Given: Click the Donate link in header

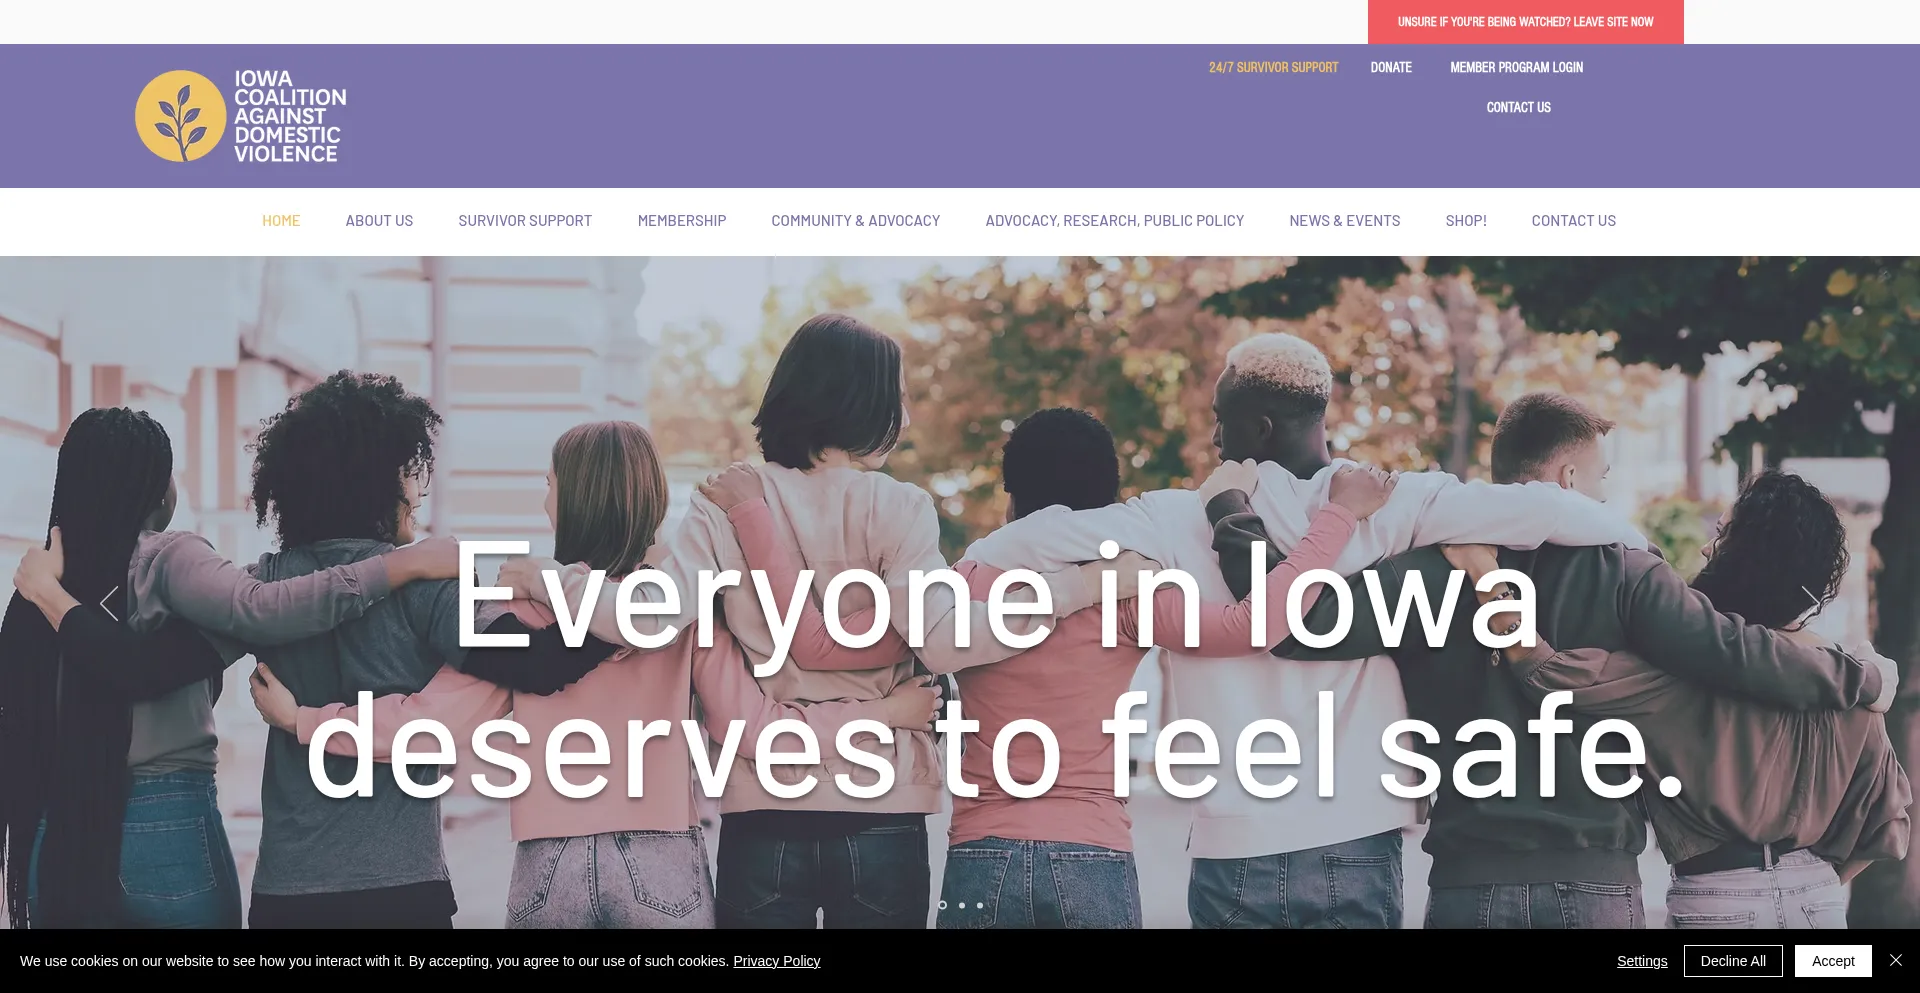Looking at the screenshot, I should coord(1391,68).
